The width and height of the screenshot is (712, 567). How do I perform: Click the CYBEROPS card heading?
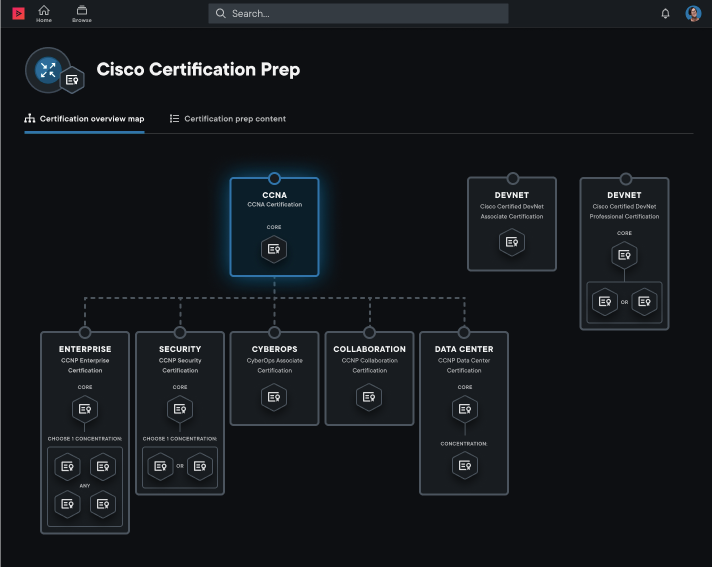274,349
